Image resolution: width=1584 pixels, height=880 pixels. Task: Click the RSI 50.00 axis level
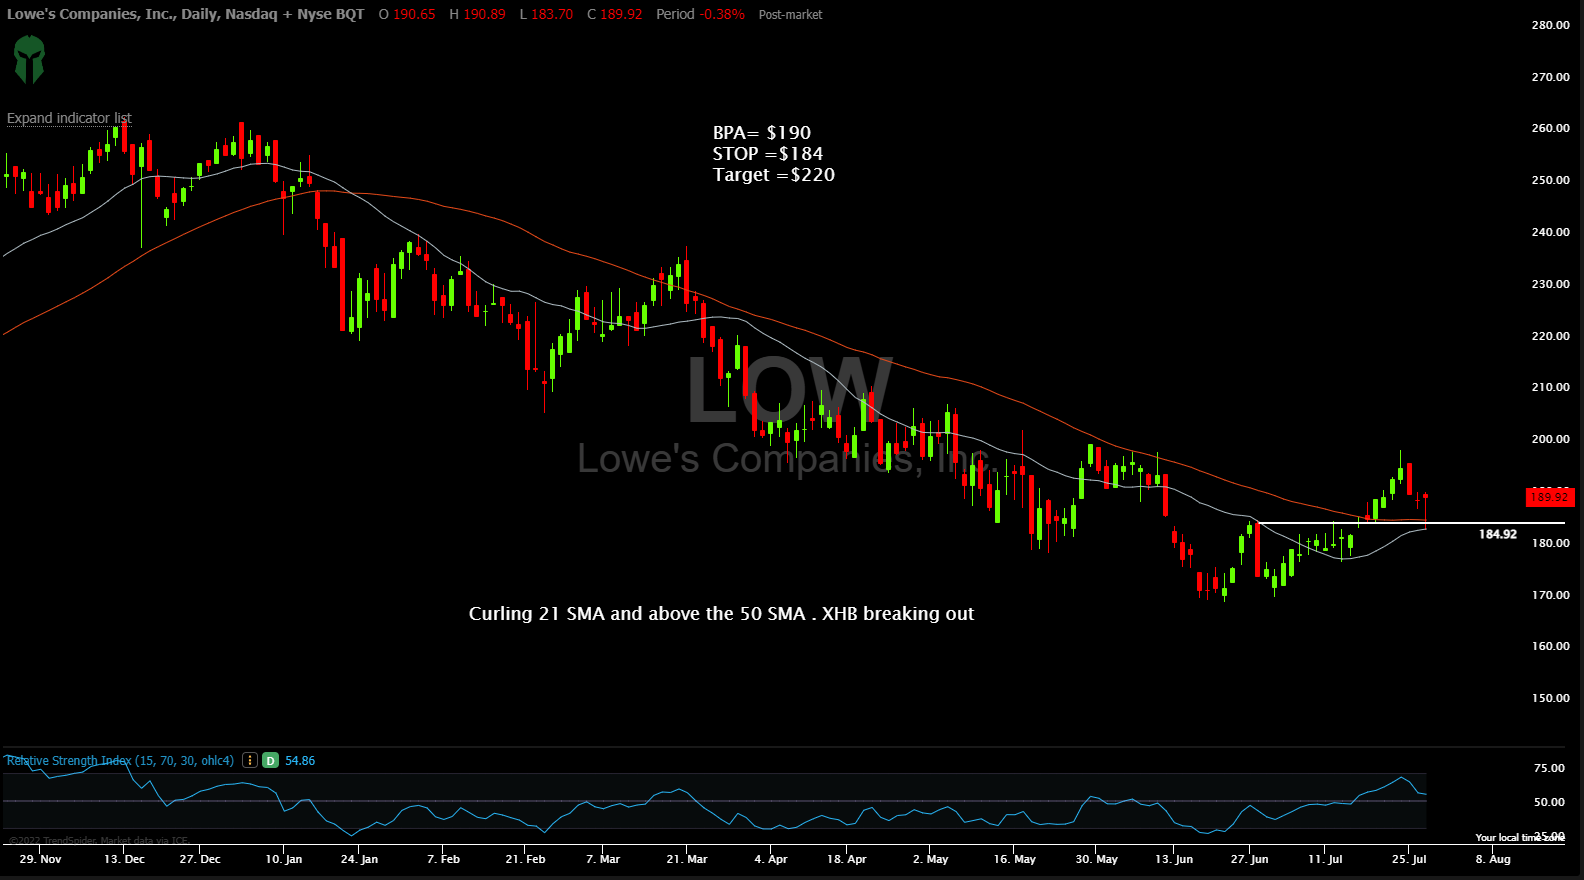pos(1549,802)
